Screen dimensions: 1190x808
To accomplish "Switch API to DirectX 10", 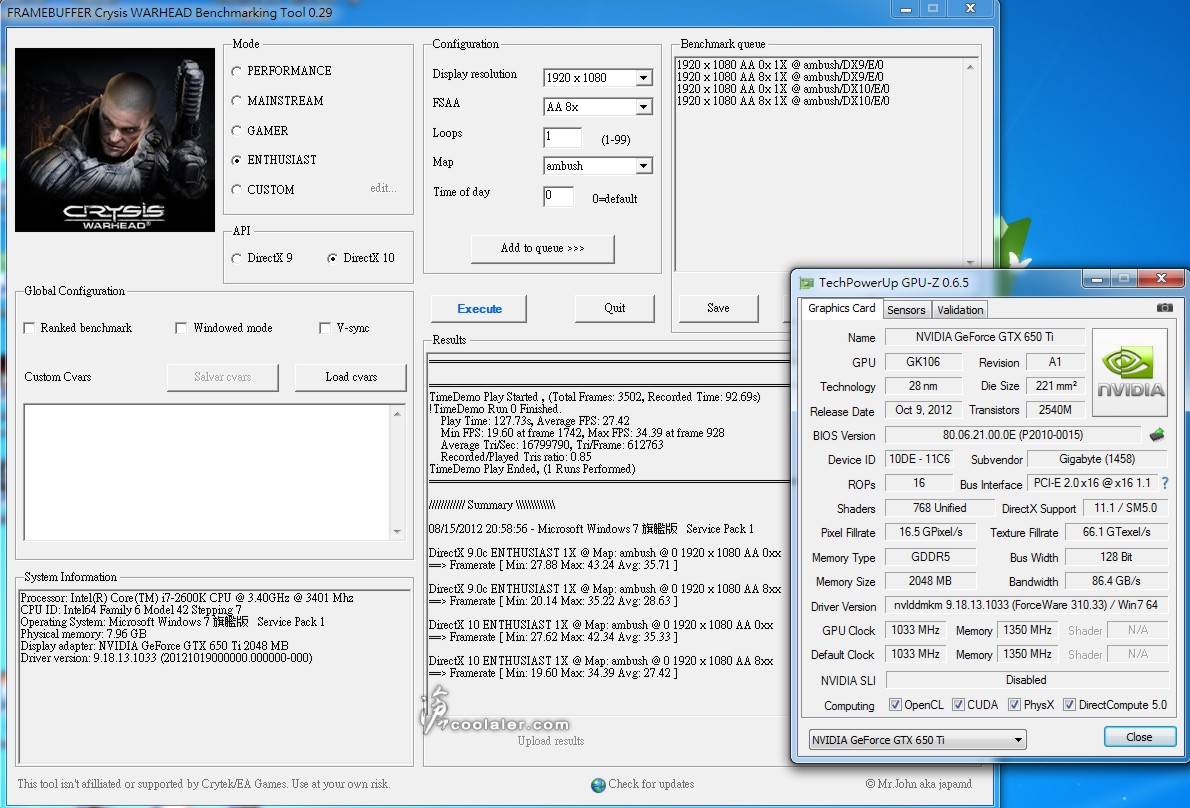I will pyautogui.click(x=332, y=259).
